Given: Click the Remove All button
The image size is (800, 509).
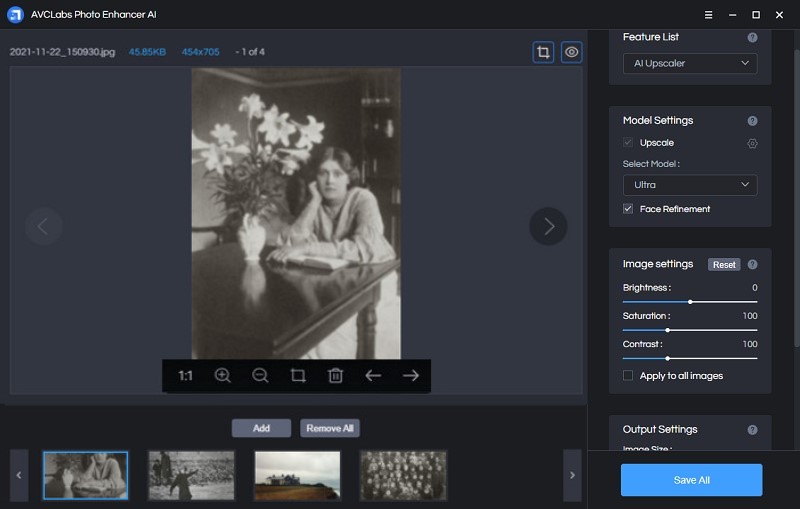Looking at the screenshot, I should click(x=330, y=428).
